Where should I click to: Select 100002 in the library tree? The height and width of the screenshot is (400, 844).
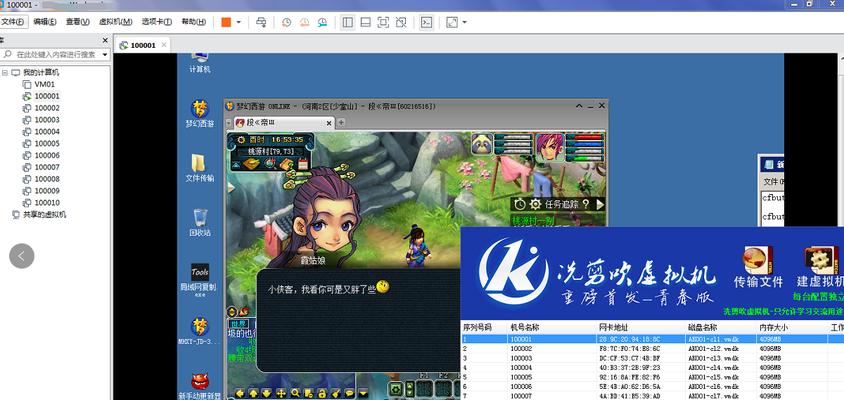[x=47, y=108]
